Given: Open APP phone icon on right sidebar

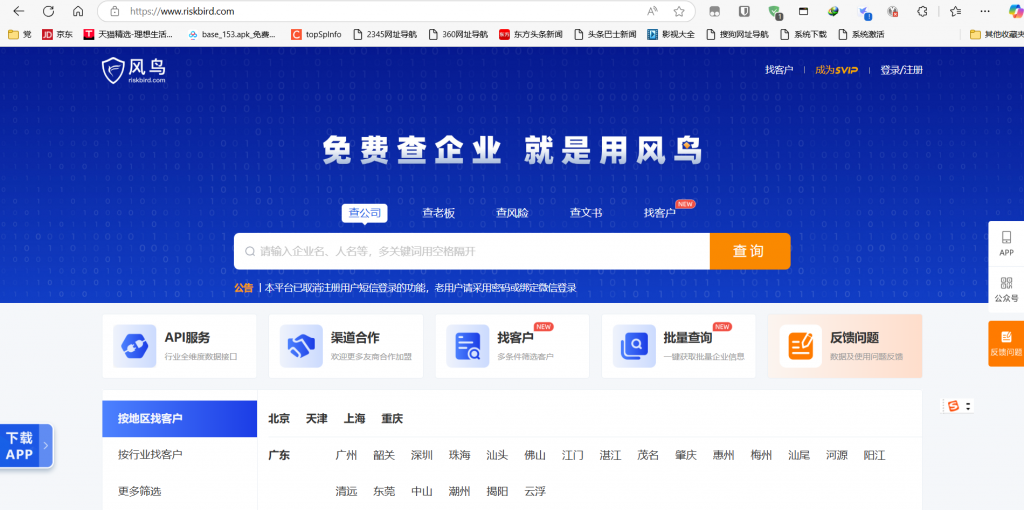Looking at the screenshot, I should [x=1006, y=237].
